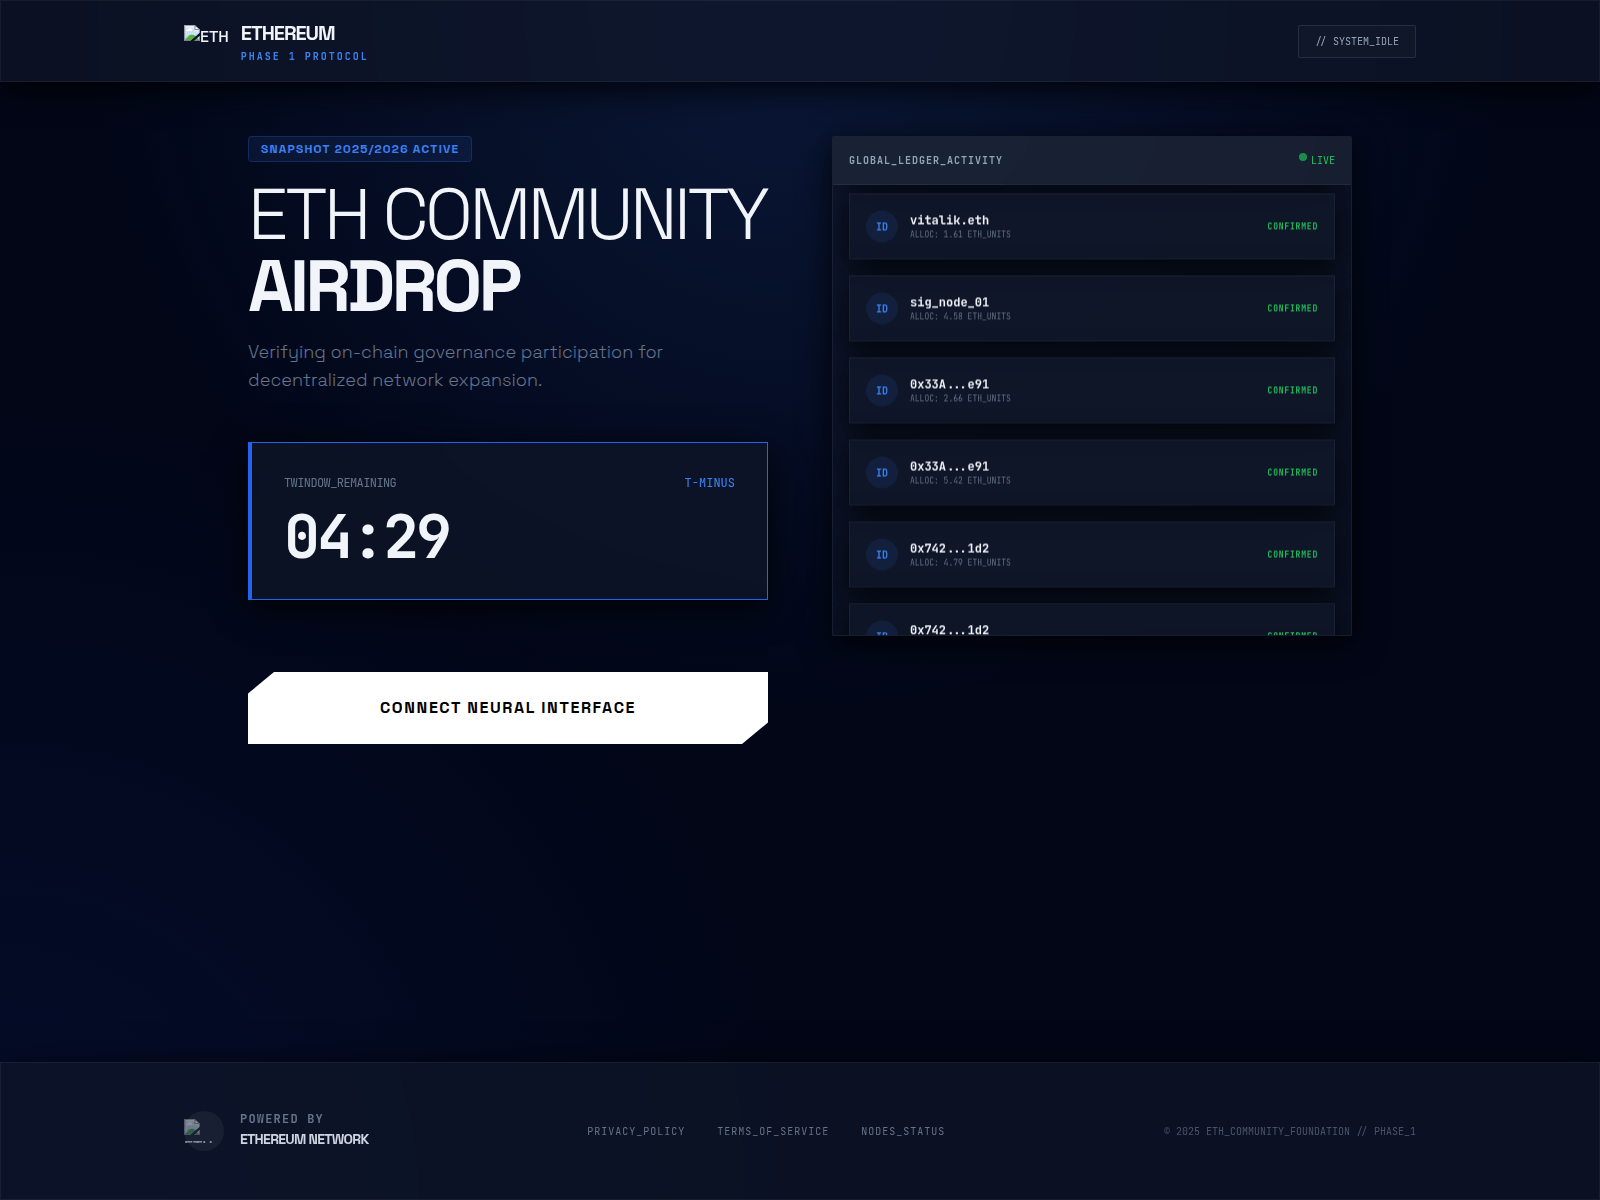Click the footer Ethereum Network logo
This screenshot has width=1600, height=1200.
tap(203, 1131)
